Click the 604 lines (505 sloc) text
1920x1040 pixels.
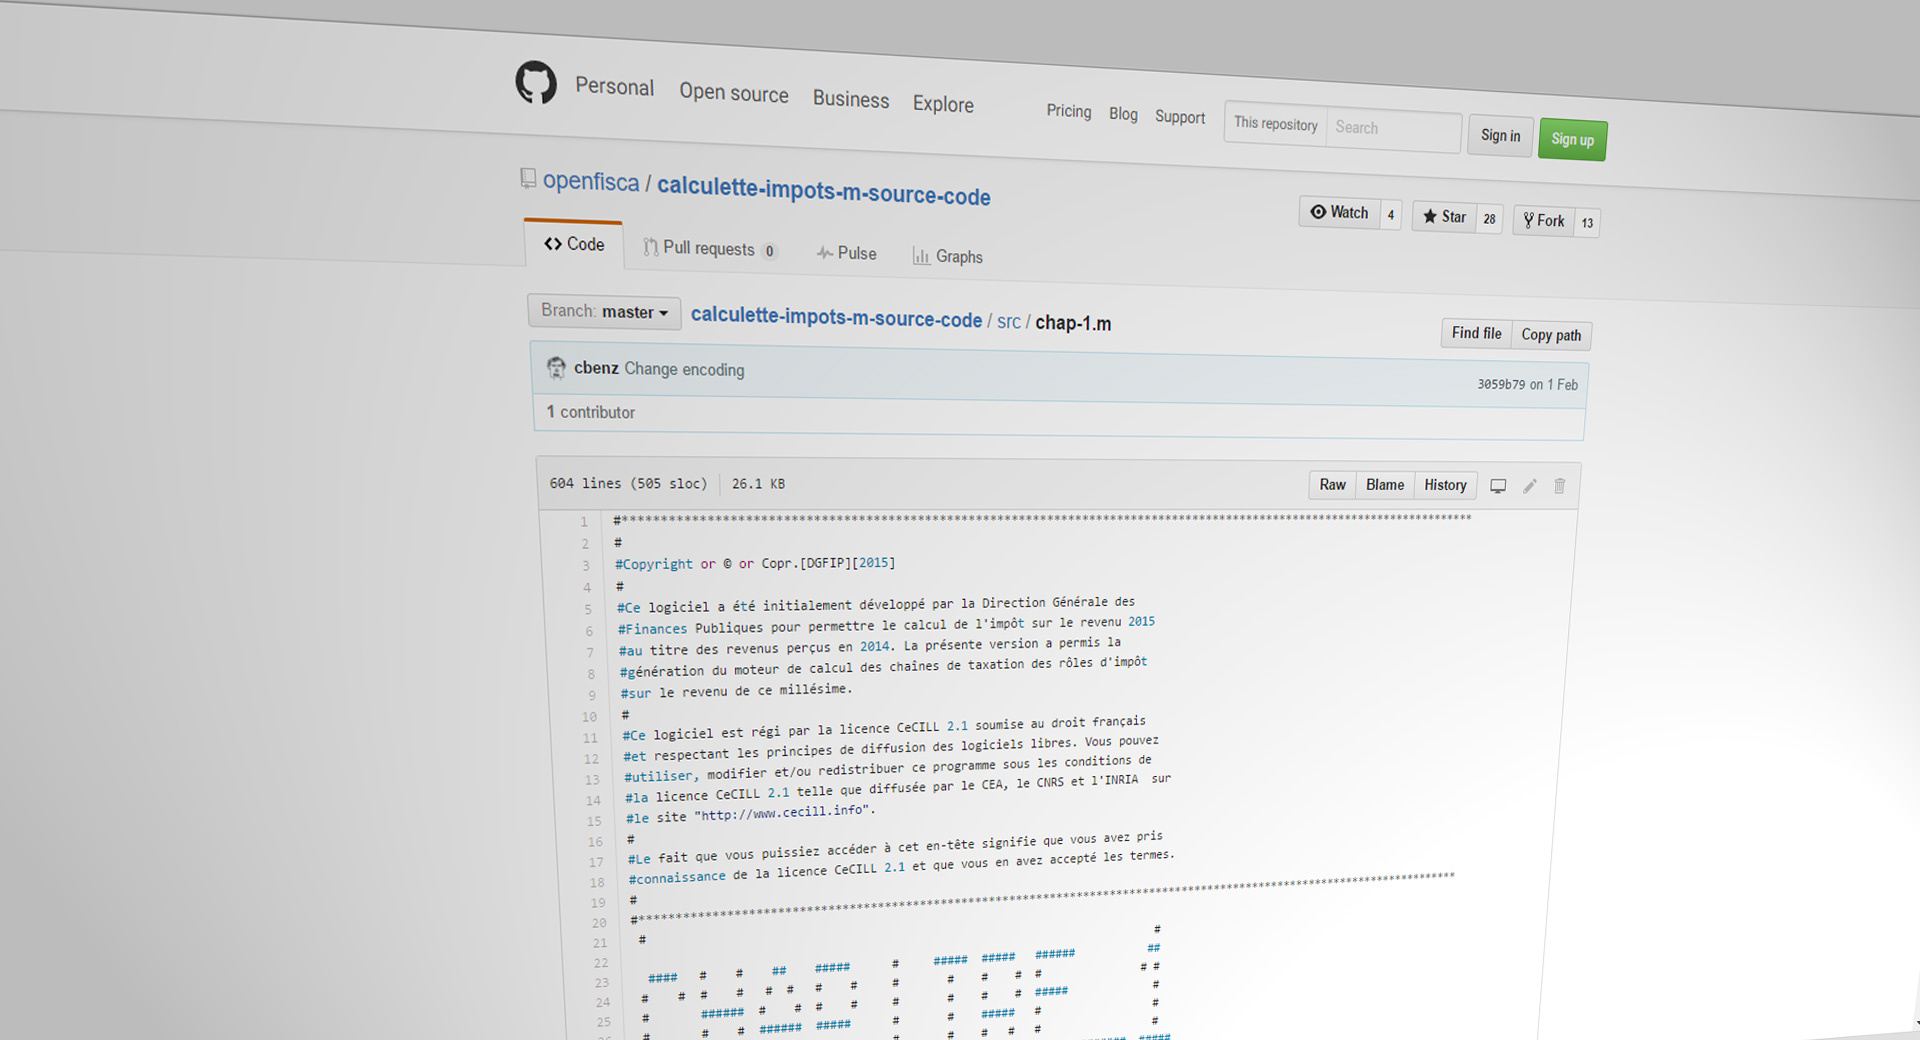pos(628,483)
